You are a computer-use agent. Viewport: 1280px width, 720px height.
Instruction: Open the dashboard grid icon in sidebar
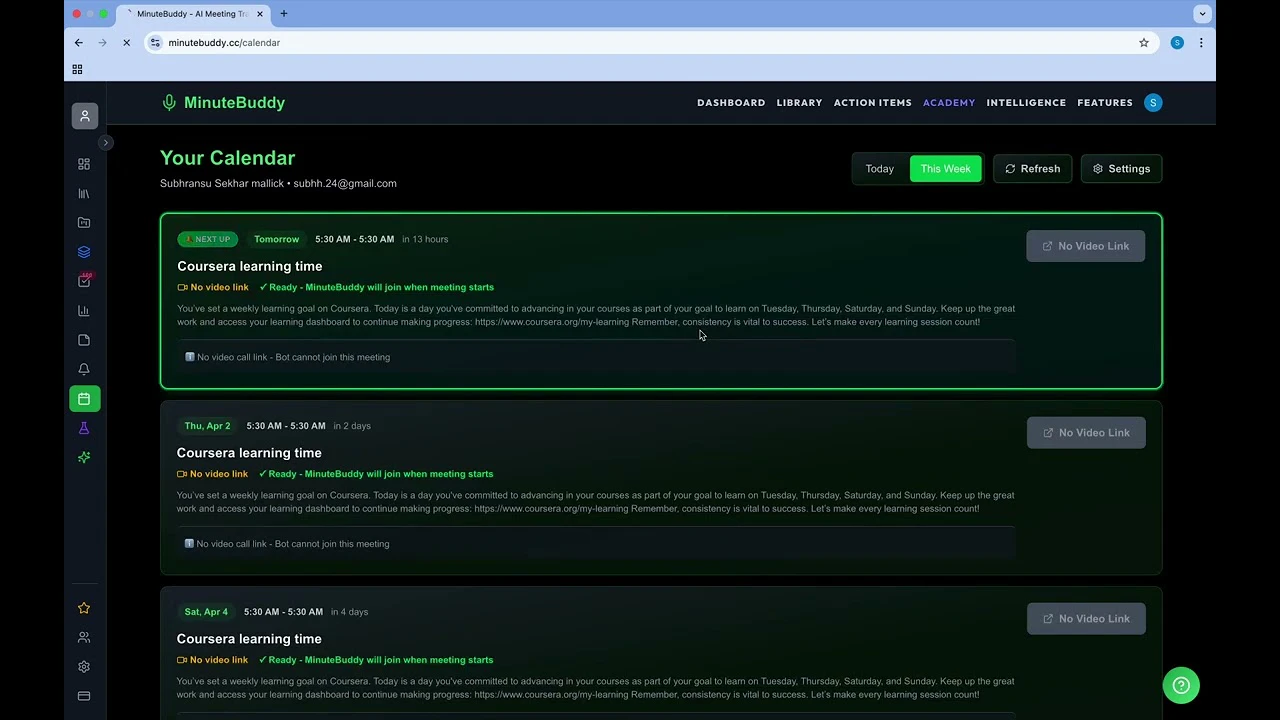[x=84, y=164]
